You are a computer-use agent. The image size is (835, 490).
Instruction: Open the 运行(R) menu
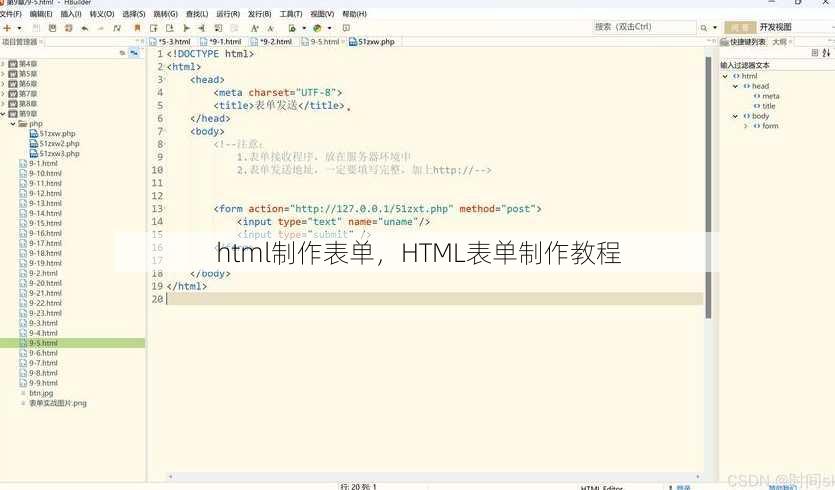[228, 14]
